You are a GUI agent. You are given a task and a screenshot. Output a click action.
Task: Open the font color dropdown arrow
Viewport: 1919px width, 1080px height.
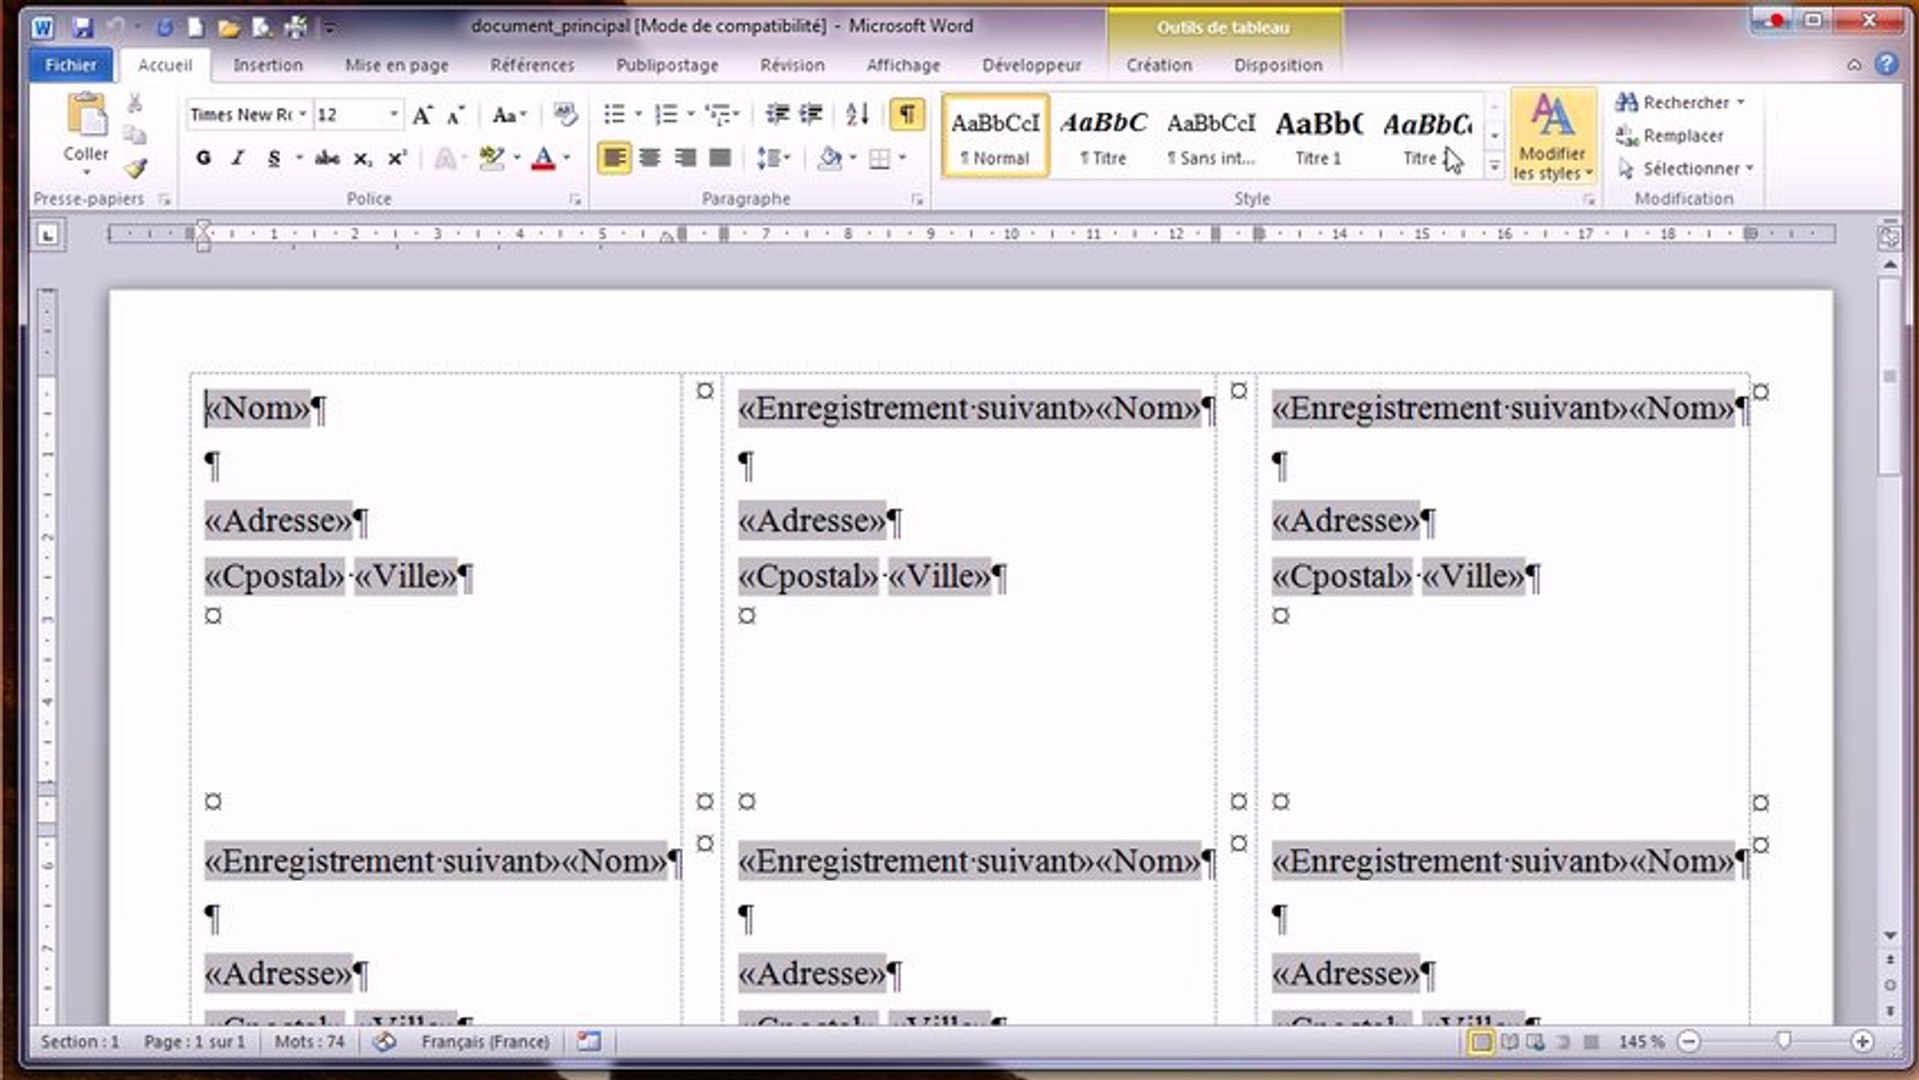[x=567, y=158]
